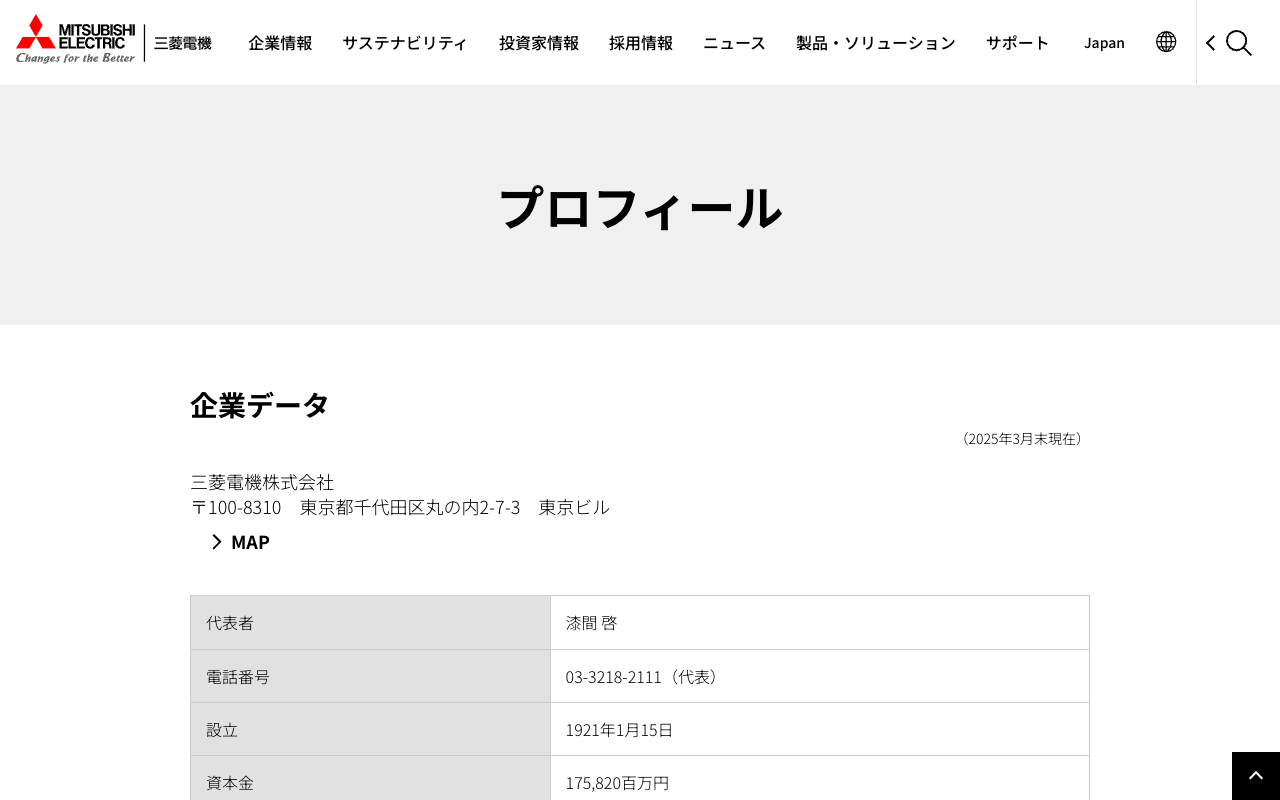Click the 企業データ section heading
The height and width of the screenshot is (800, 1280).
[x=260, y=405]
